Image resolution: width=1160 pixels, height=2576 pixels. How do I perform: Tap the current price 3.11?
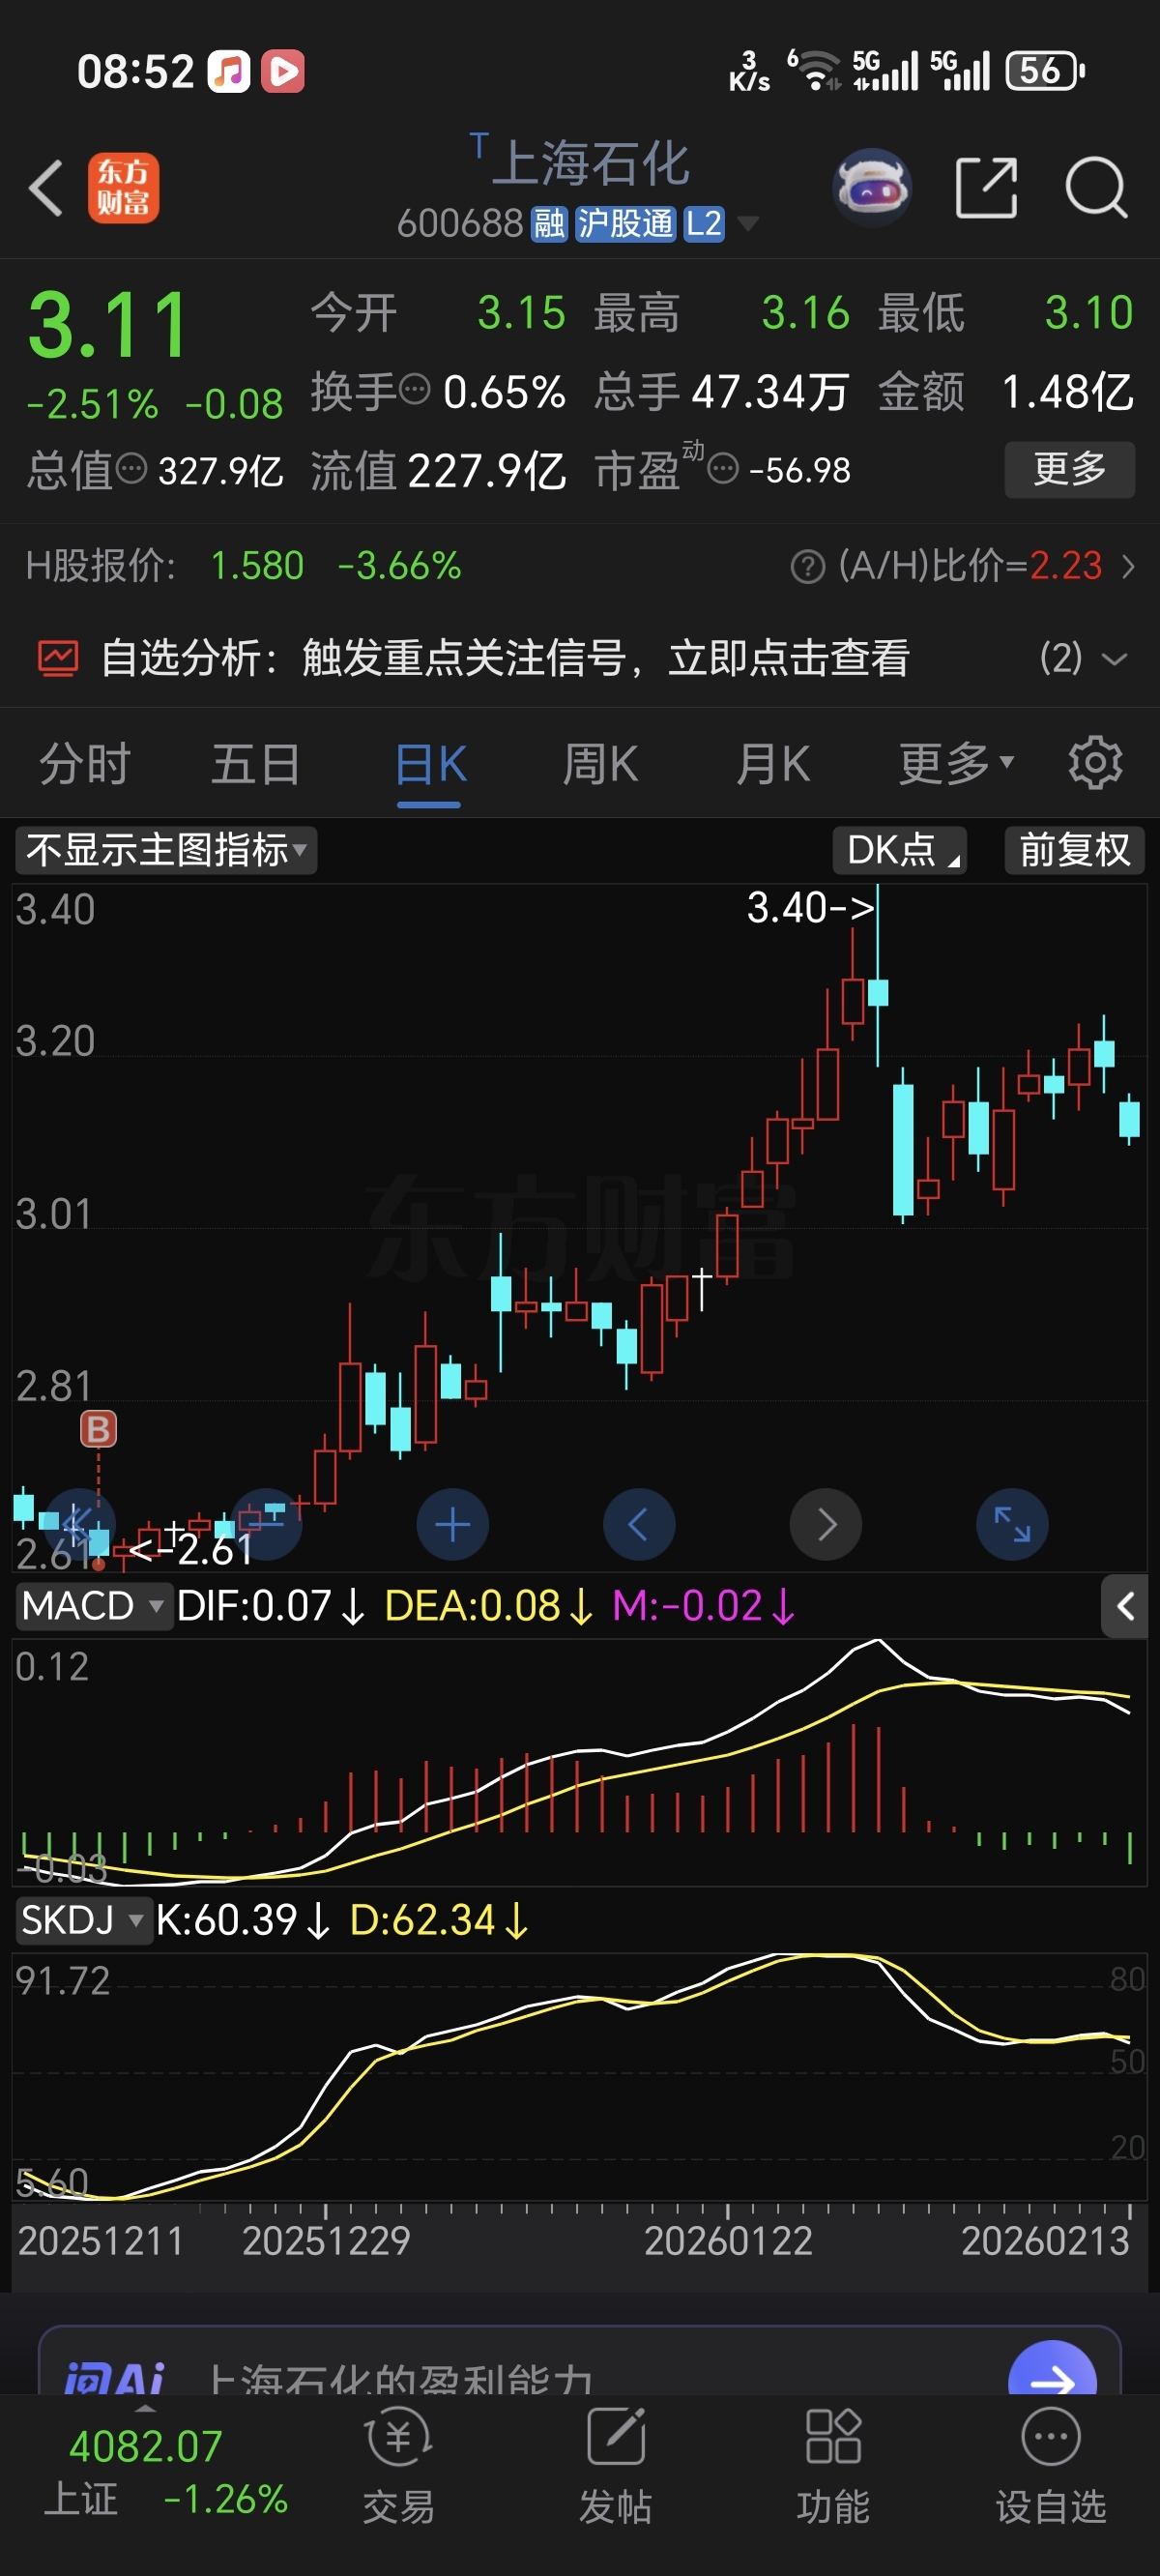pyautogui.click(x=108, y=324)
